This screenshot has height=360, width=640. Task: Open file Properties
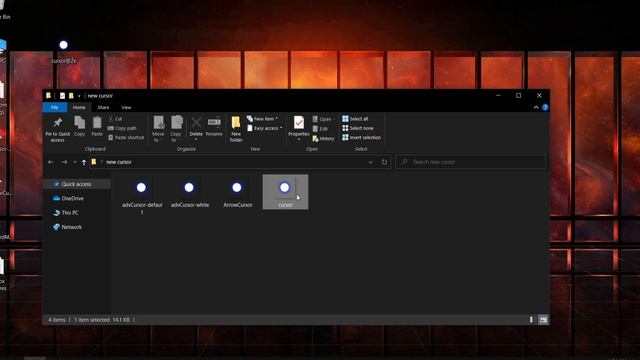click(x=299, y=128)
